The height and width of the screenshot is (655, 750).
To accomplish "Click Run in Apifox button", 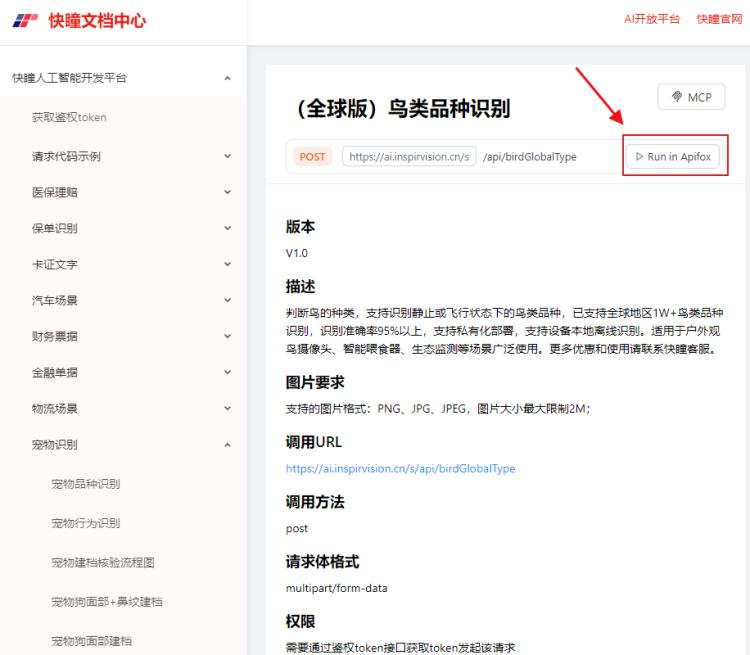I will [x=673, y=156].
